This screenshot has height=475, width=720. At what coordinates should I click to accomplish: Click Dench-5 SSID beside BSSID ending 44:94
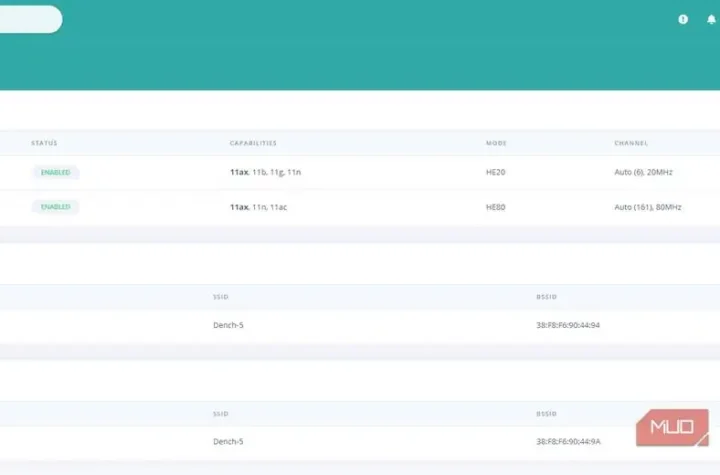[x=228, y=325]
